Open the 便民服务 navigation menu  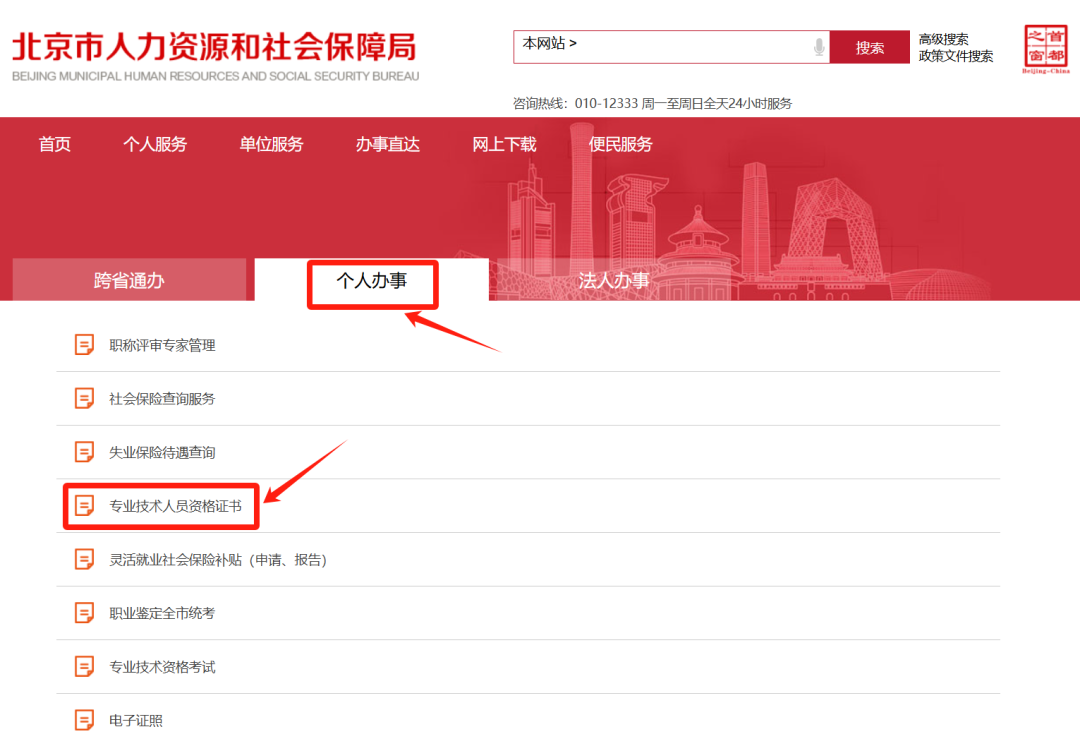(621, 144)
